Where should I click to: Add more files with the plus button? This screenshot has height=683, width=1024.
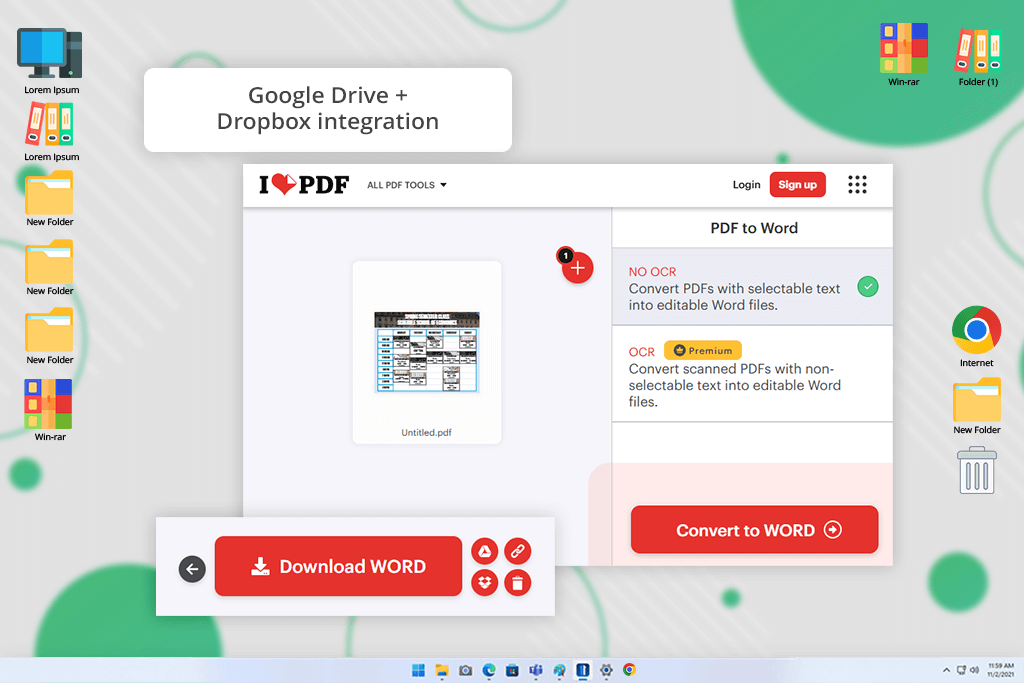(577, 268)
